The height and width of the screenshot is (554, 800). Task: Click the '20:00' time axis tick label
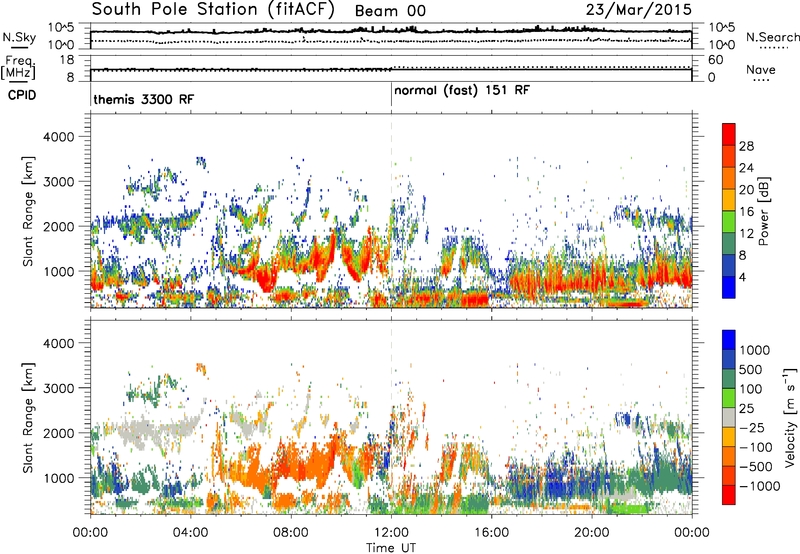click(592, 533)
